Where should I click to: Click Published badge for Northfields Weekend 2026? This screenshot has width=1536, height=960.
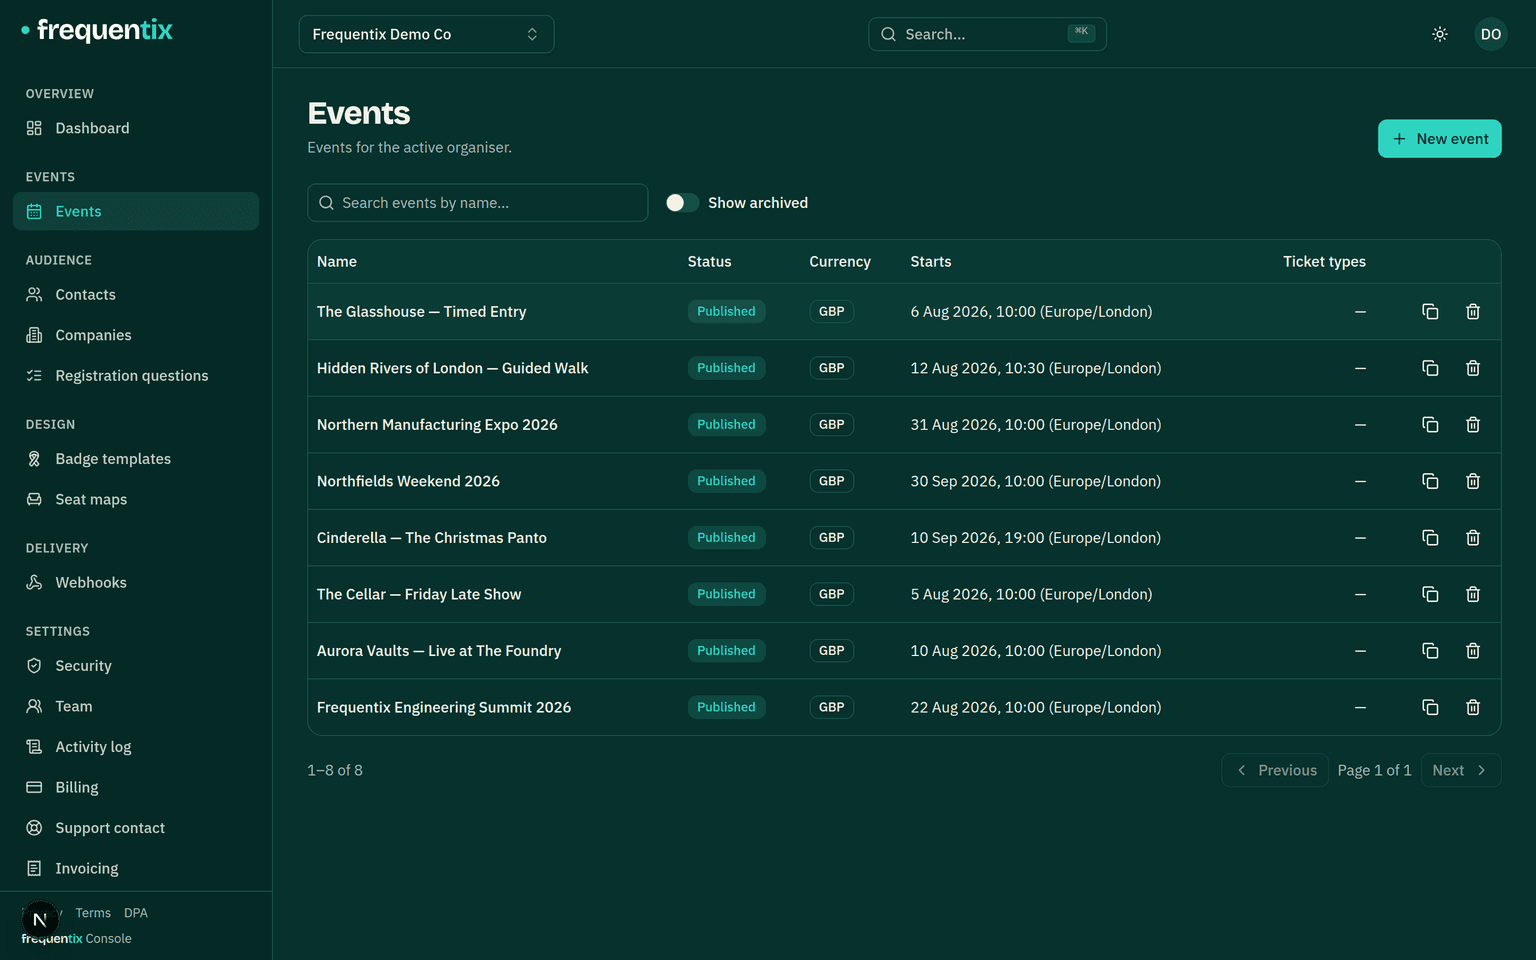coord(726,481)
